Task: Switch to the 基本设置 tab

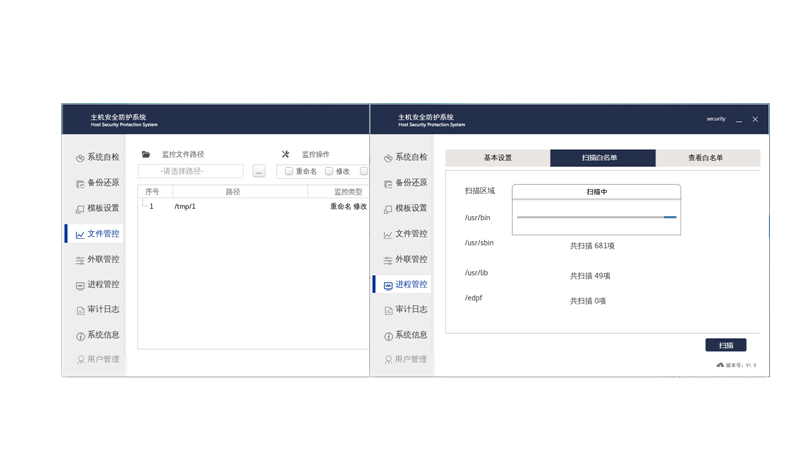Action: (497, 158)
